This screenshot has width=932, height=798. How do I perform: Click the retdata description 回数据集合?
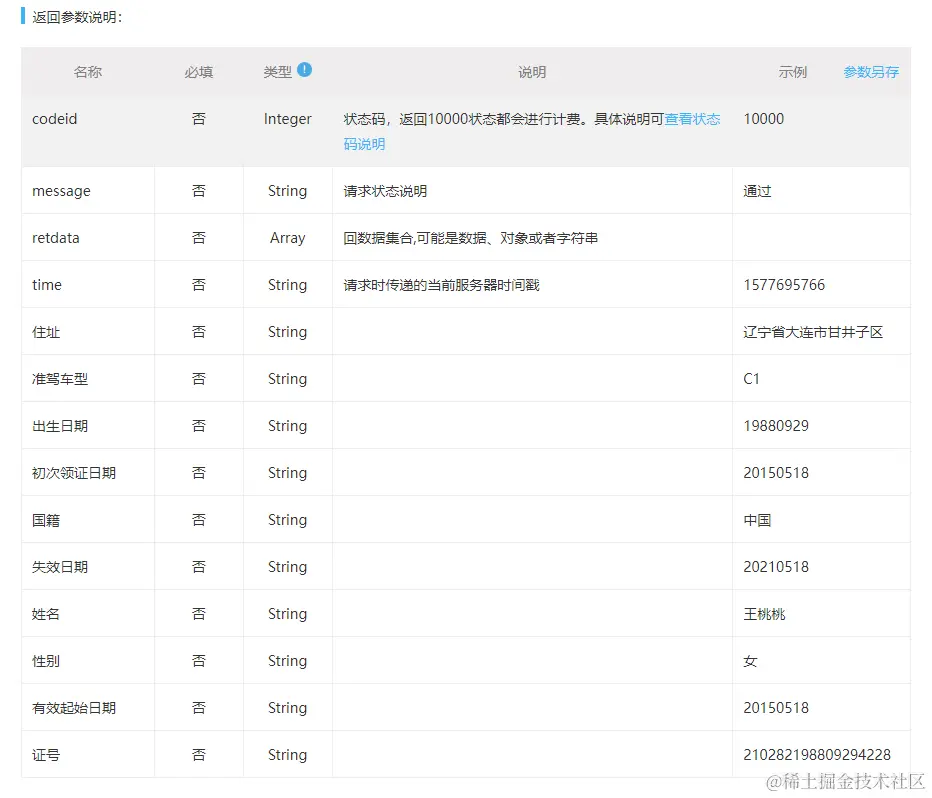point(471,238)
